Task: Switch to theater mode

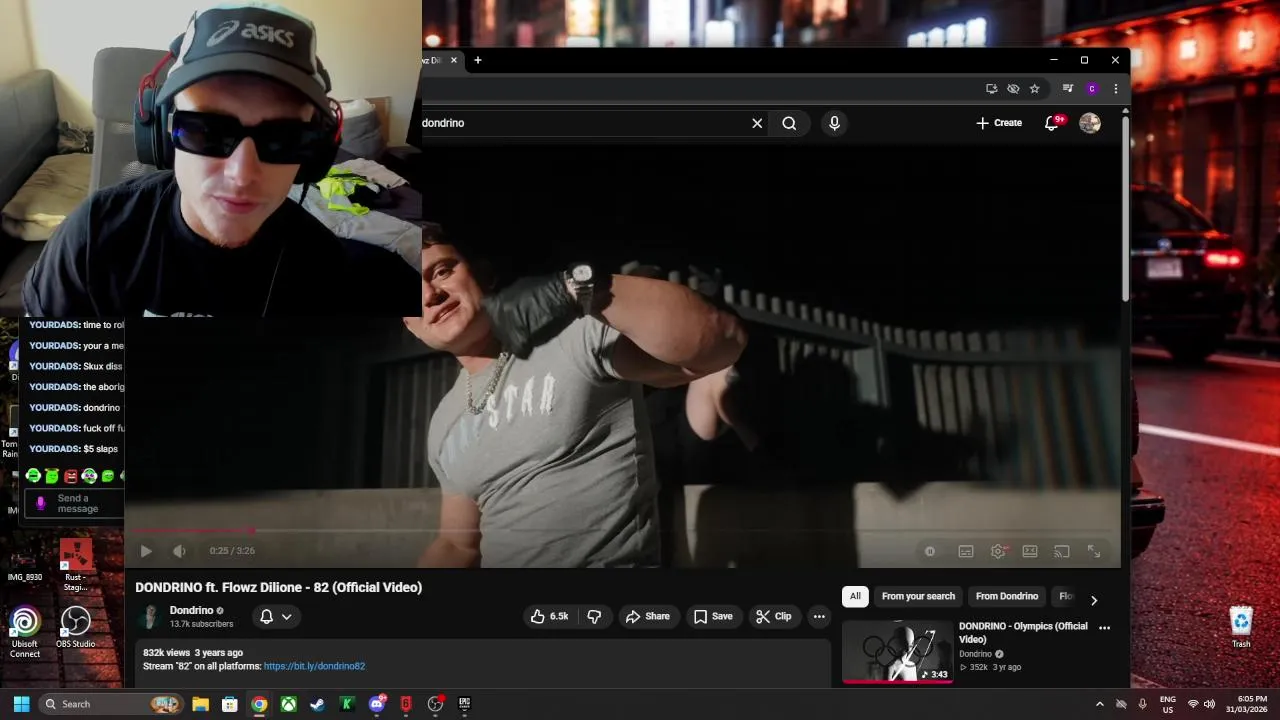Action: [x=1030, y=551]
